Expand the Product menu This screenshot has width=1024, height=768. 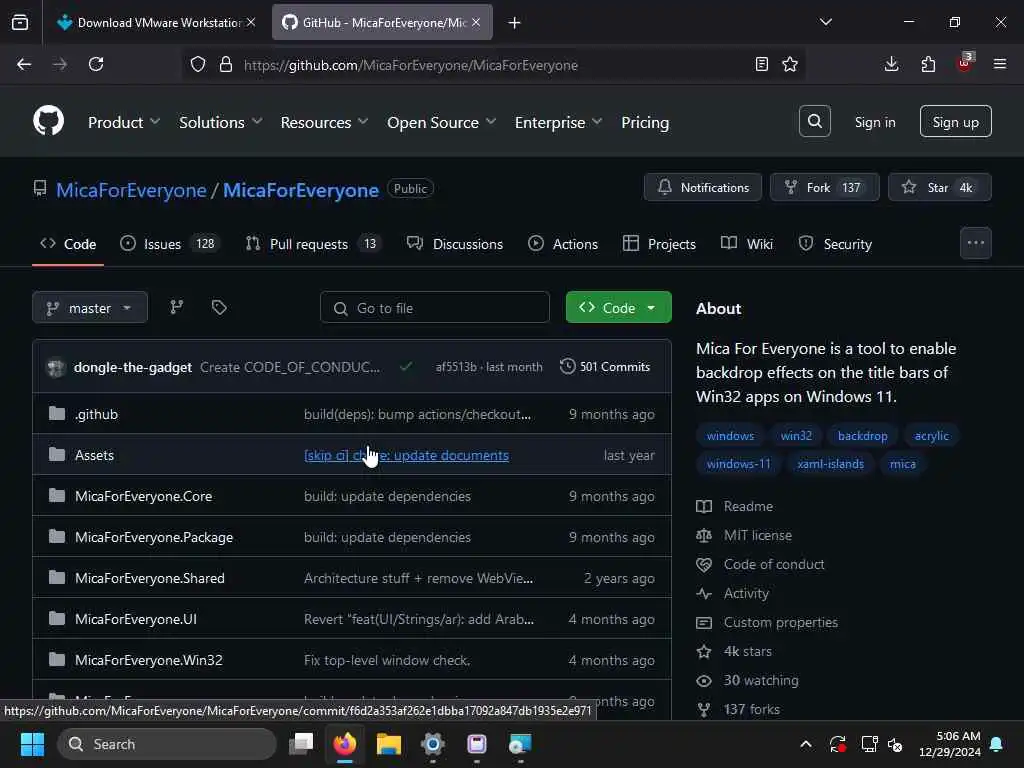(x=123, y=122)
